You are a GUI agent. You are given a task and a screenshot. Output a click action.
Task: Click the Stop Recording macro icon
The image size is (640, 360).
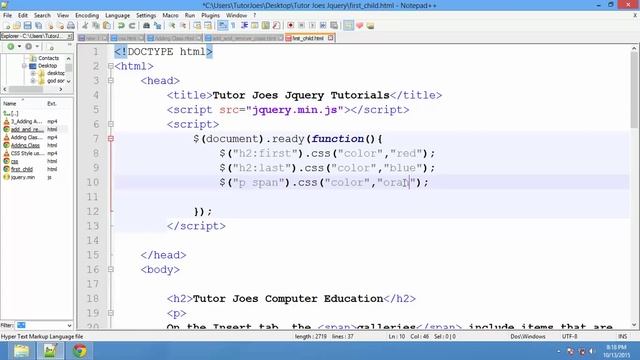(x=301, y=26)
